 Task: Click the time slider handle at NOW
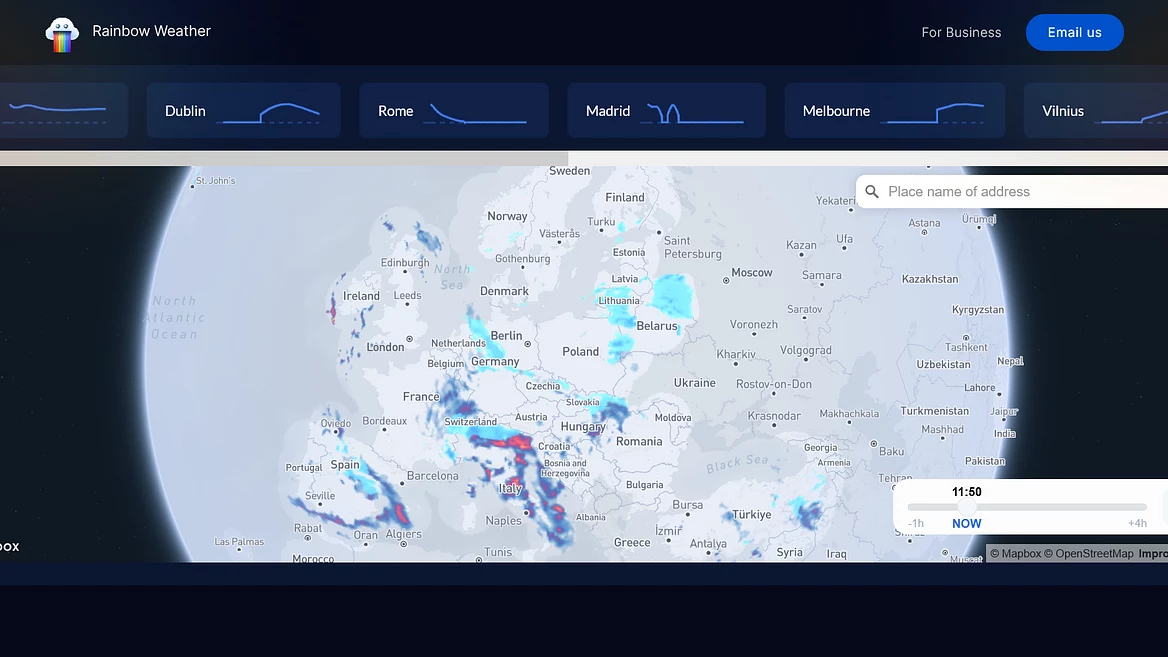(967, 508)
